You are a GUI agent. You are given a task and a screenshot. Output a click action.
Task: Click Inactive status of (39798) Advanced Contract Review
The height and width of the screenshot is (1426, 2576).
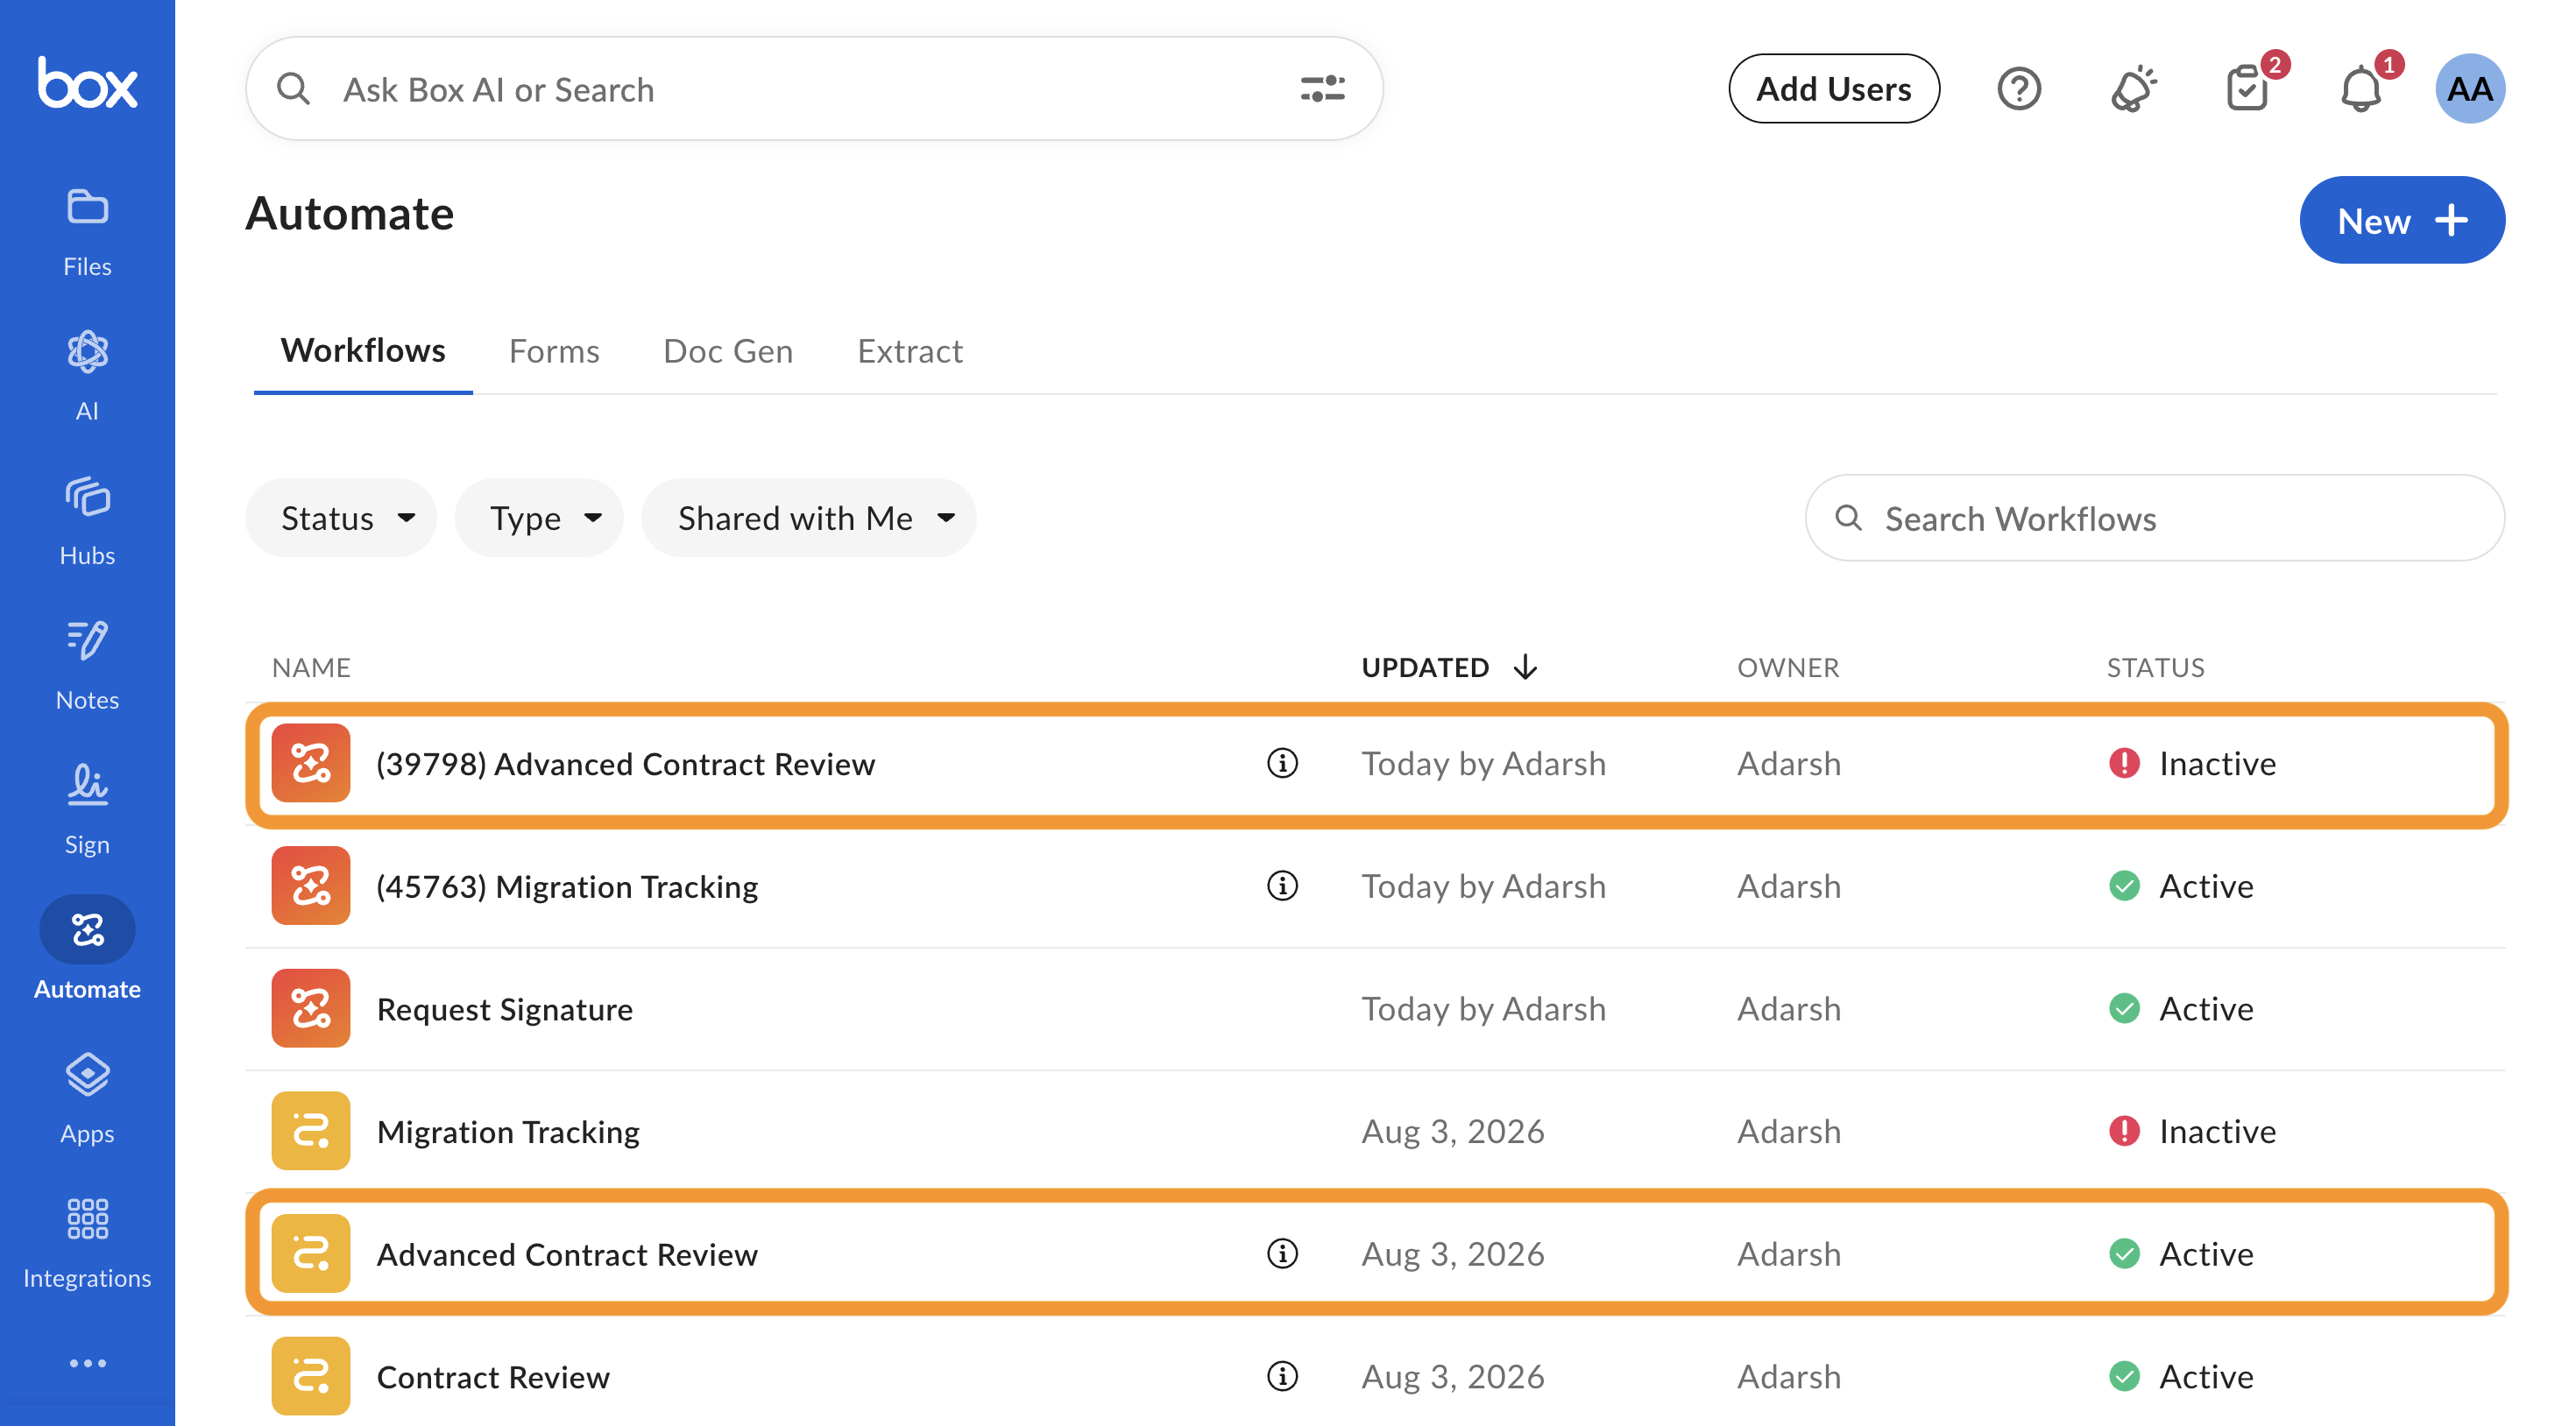(x=2192, y=763)
